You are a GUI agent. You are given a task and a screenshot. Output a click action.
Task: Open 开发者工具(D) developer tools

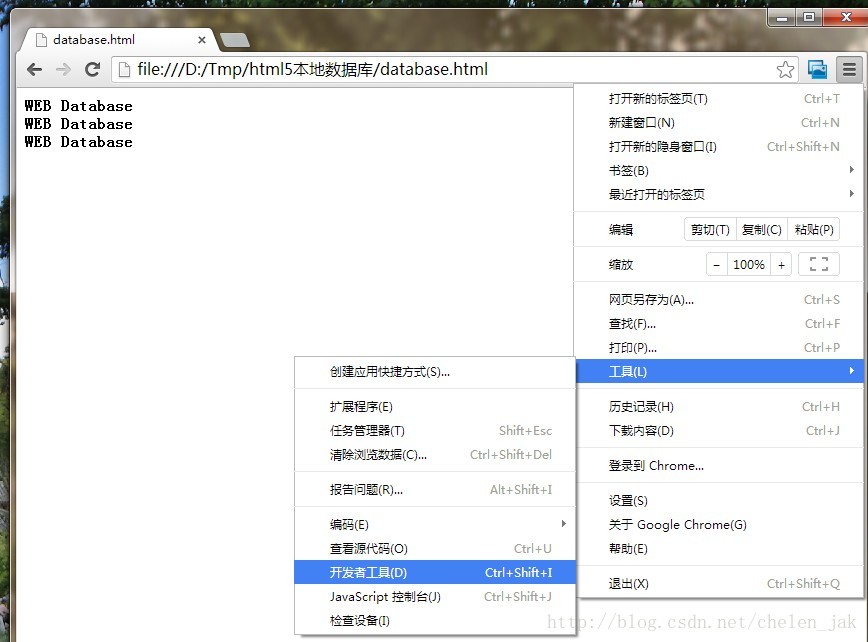(435, 572)
